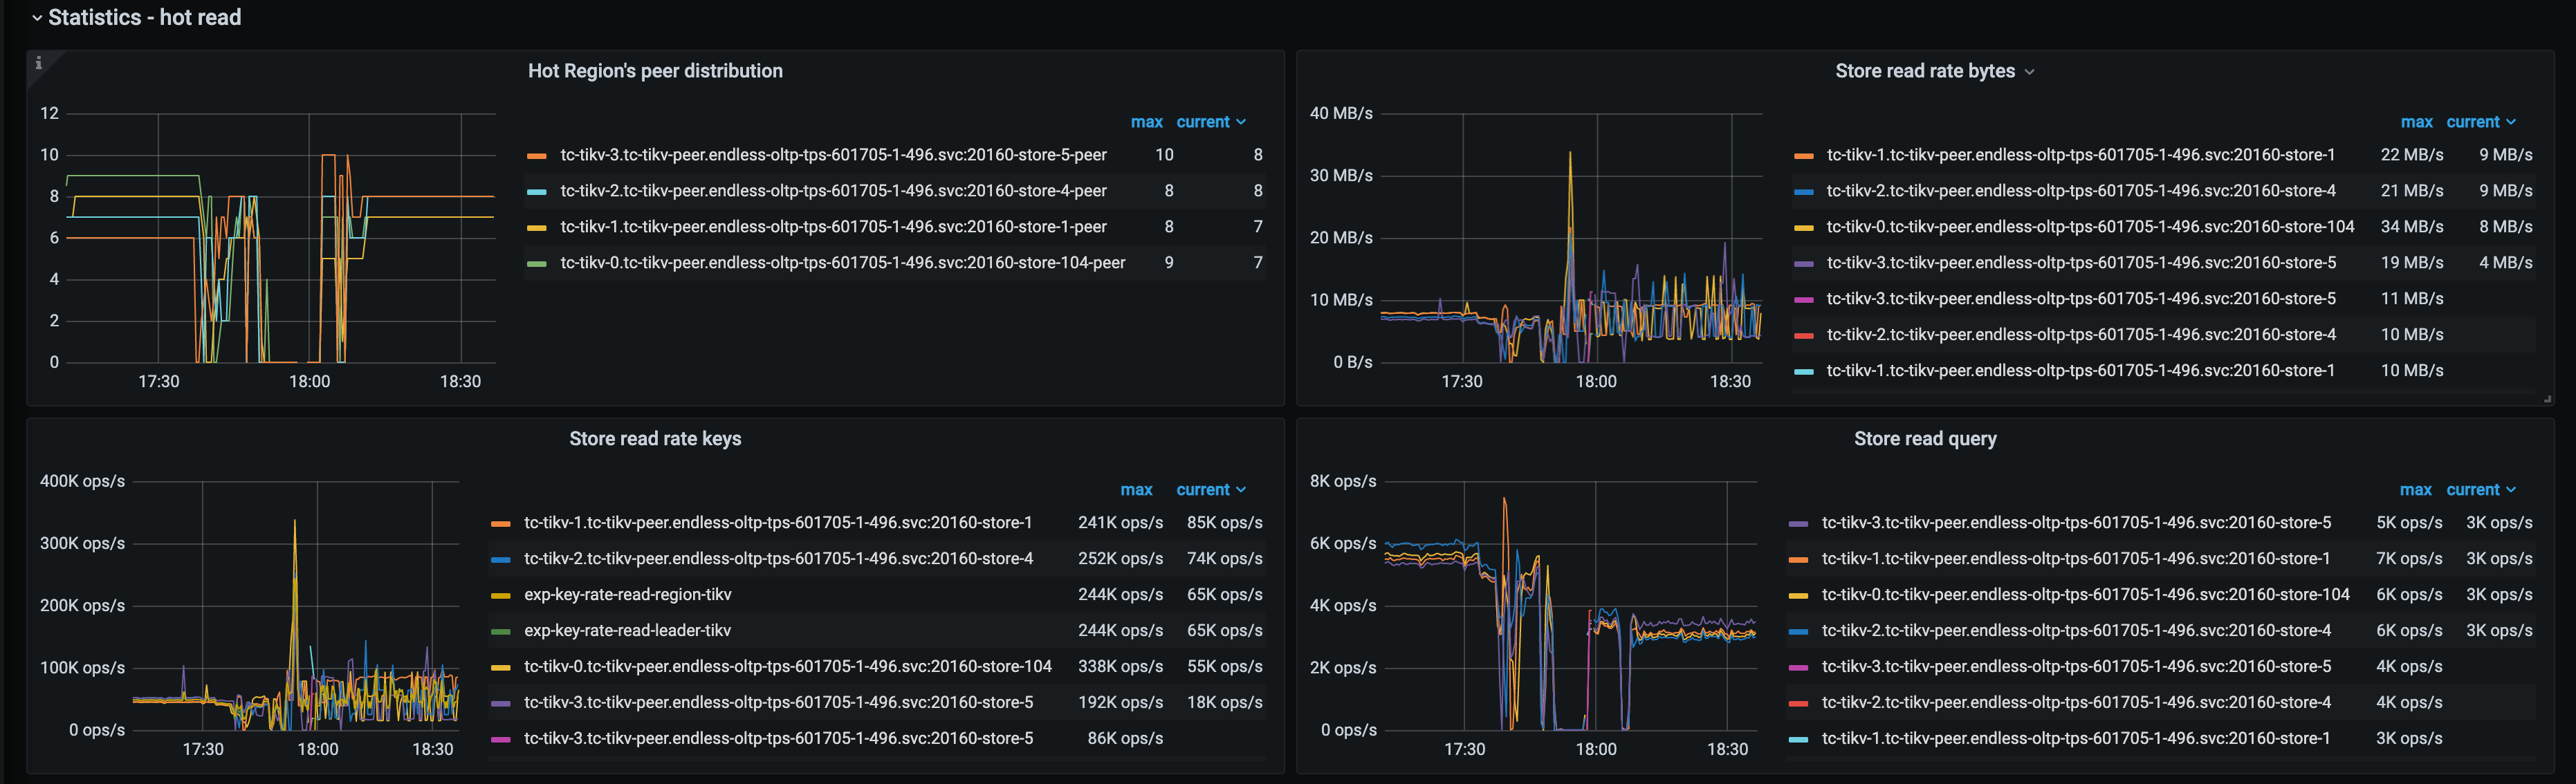This screenshot has width=2576, height=784.
Task: Open the current sort dropdown in Store read query legend
Action: (2483, 489)
